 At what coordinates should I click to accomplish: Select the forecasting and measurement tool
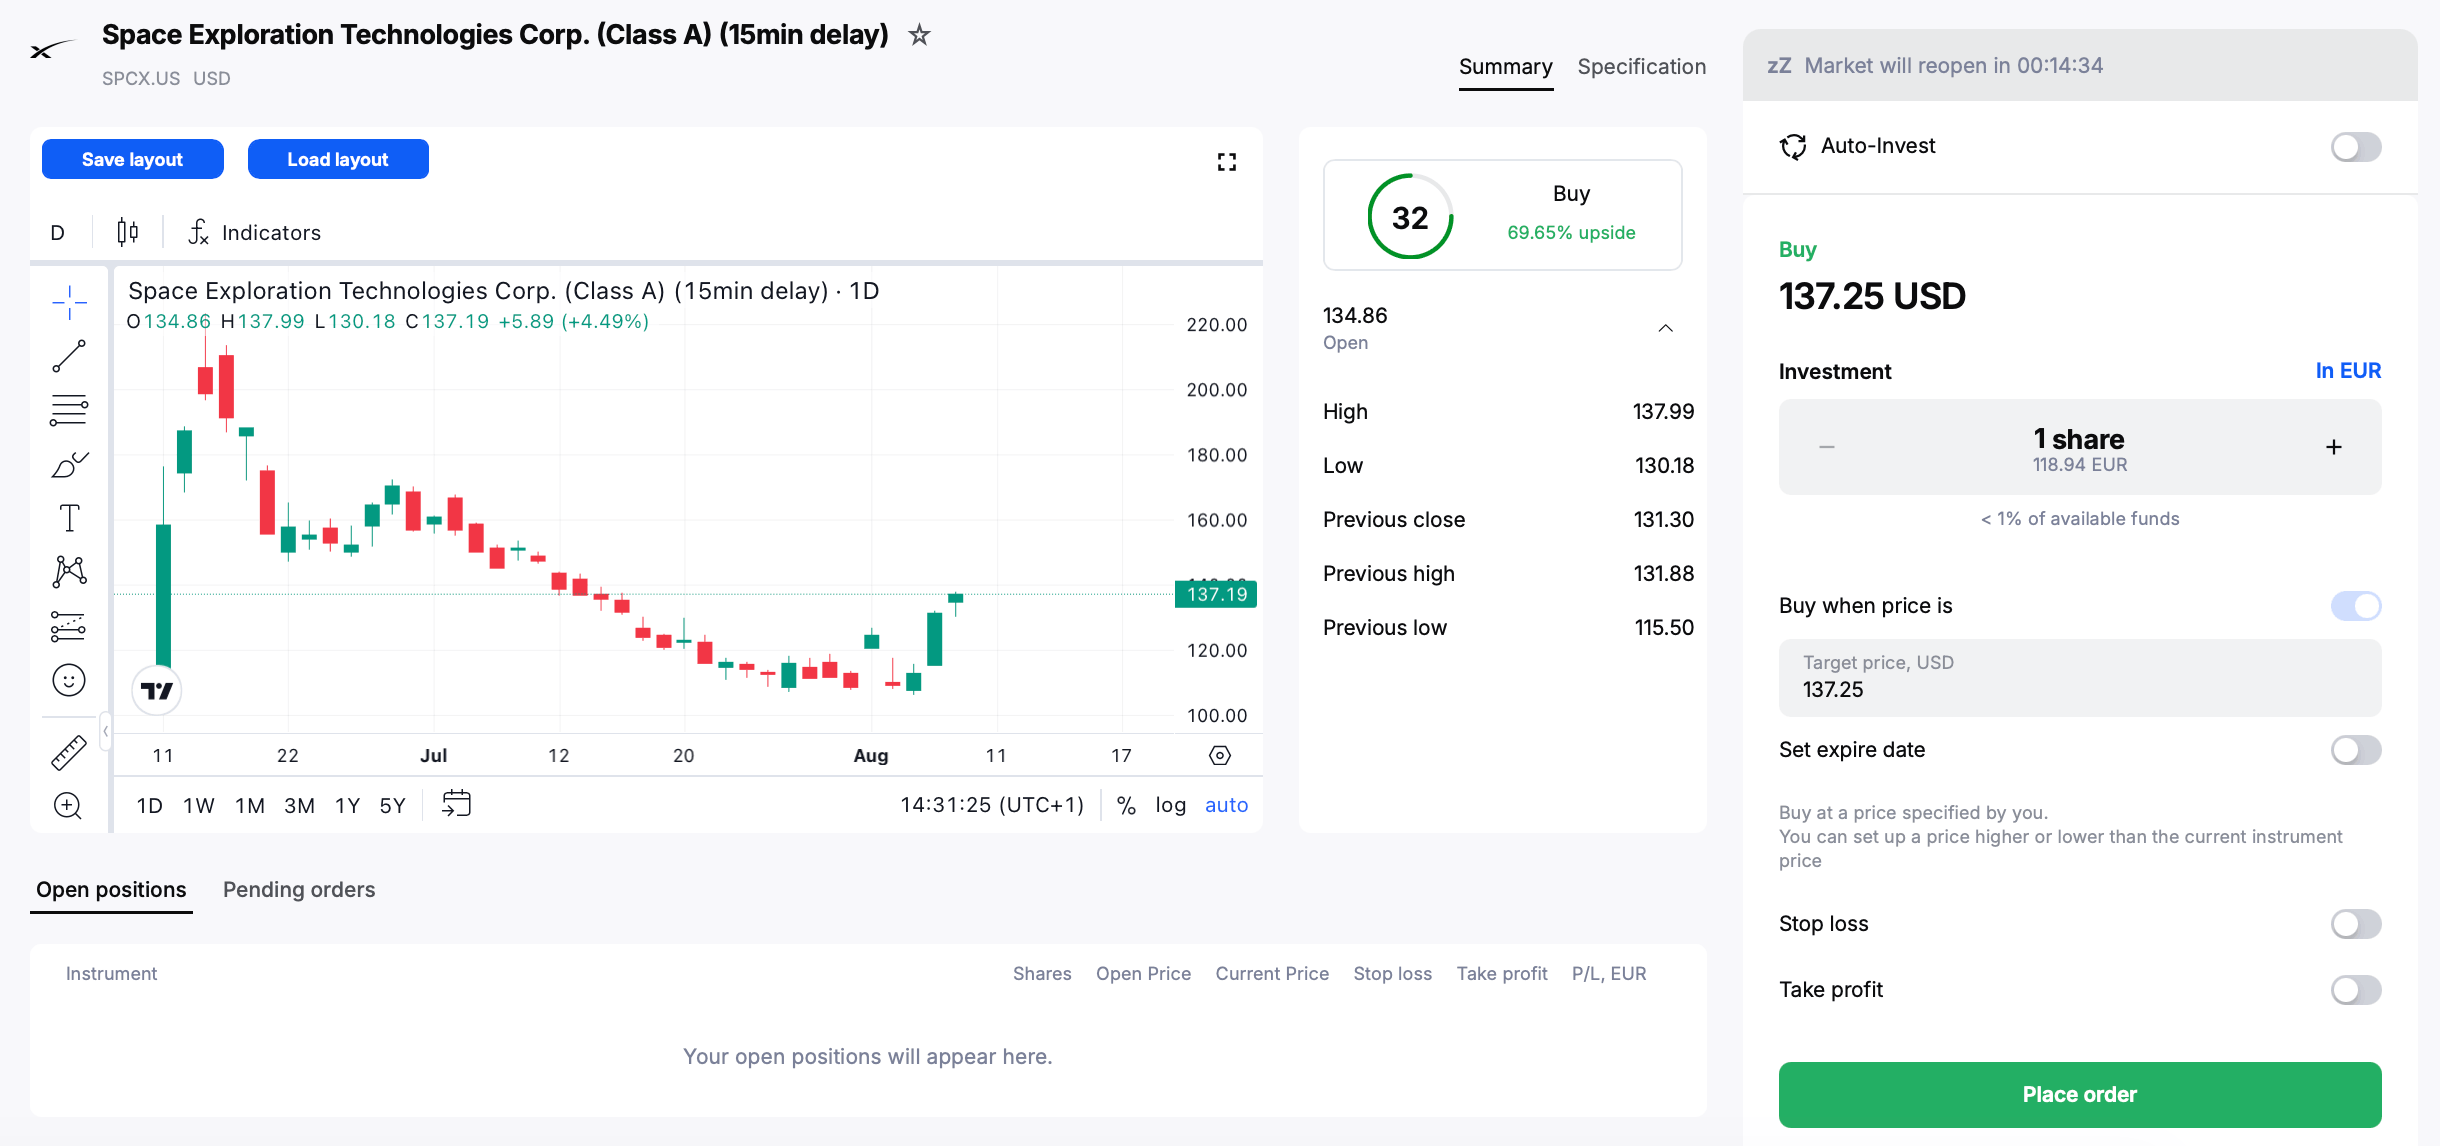click(69, 626)
